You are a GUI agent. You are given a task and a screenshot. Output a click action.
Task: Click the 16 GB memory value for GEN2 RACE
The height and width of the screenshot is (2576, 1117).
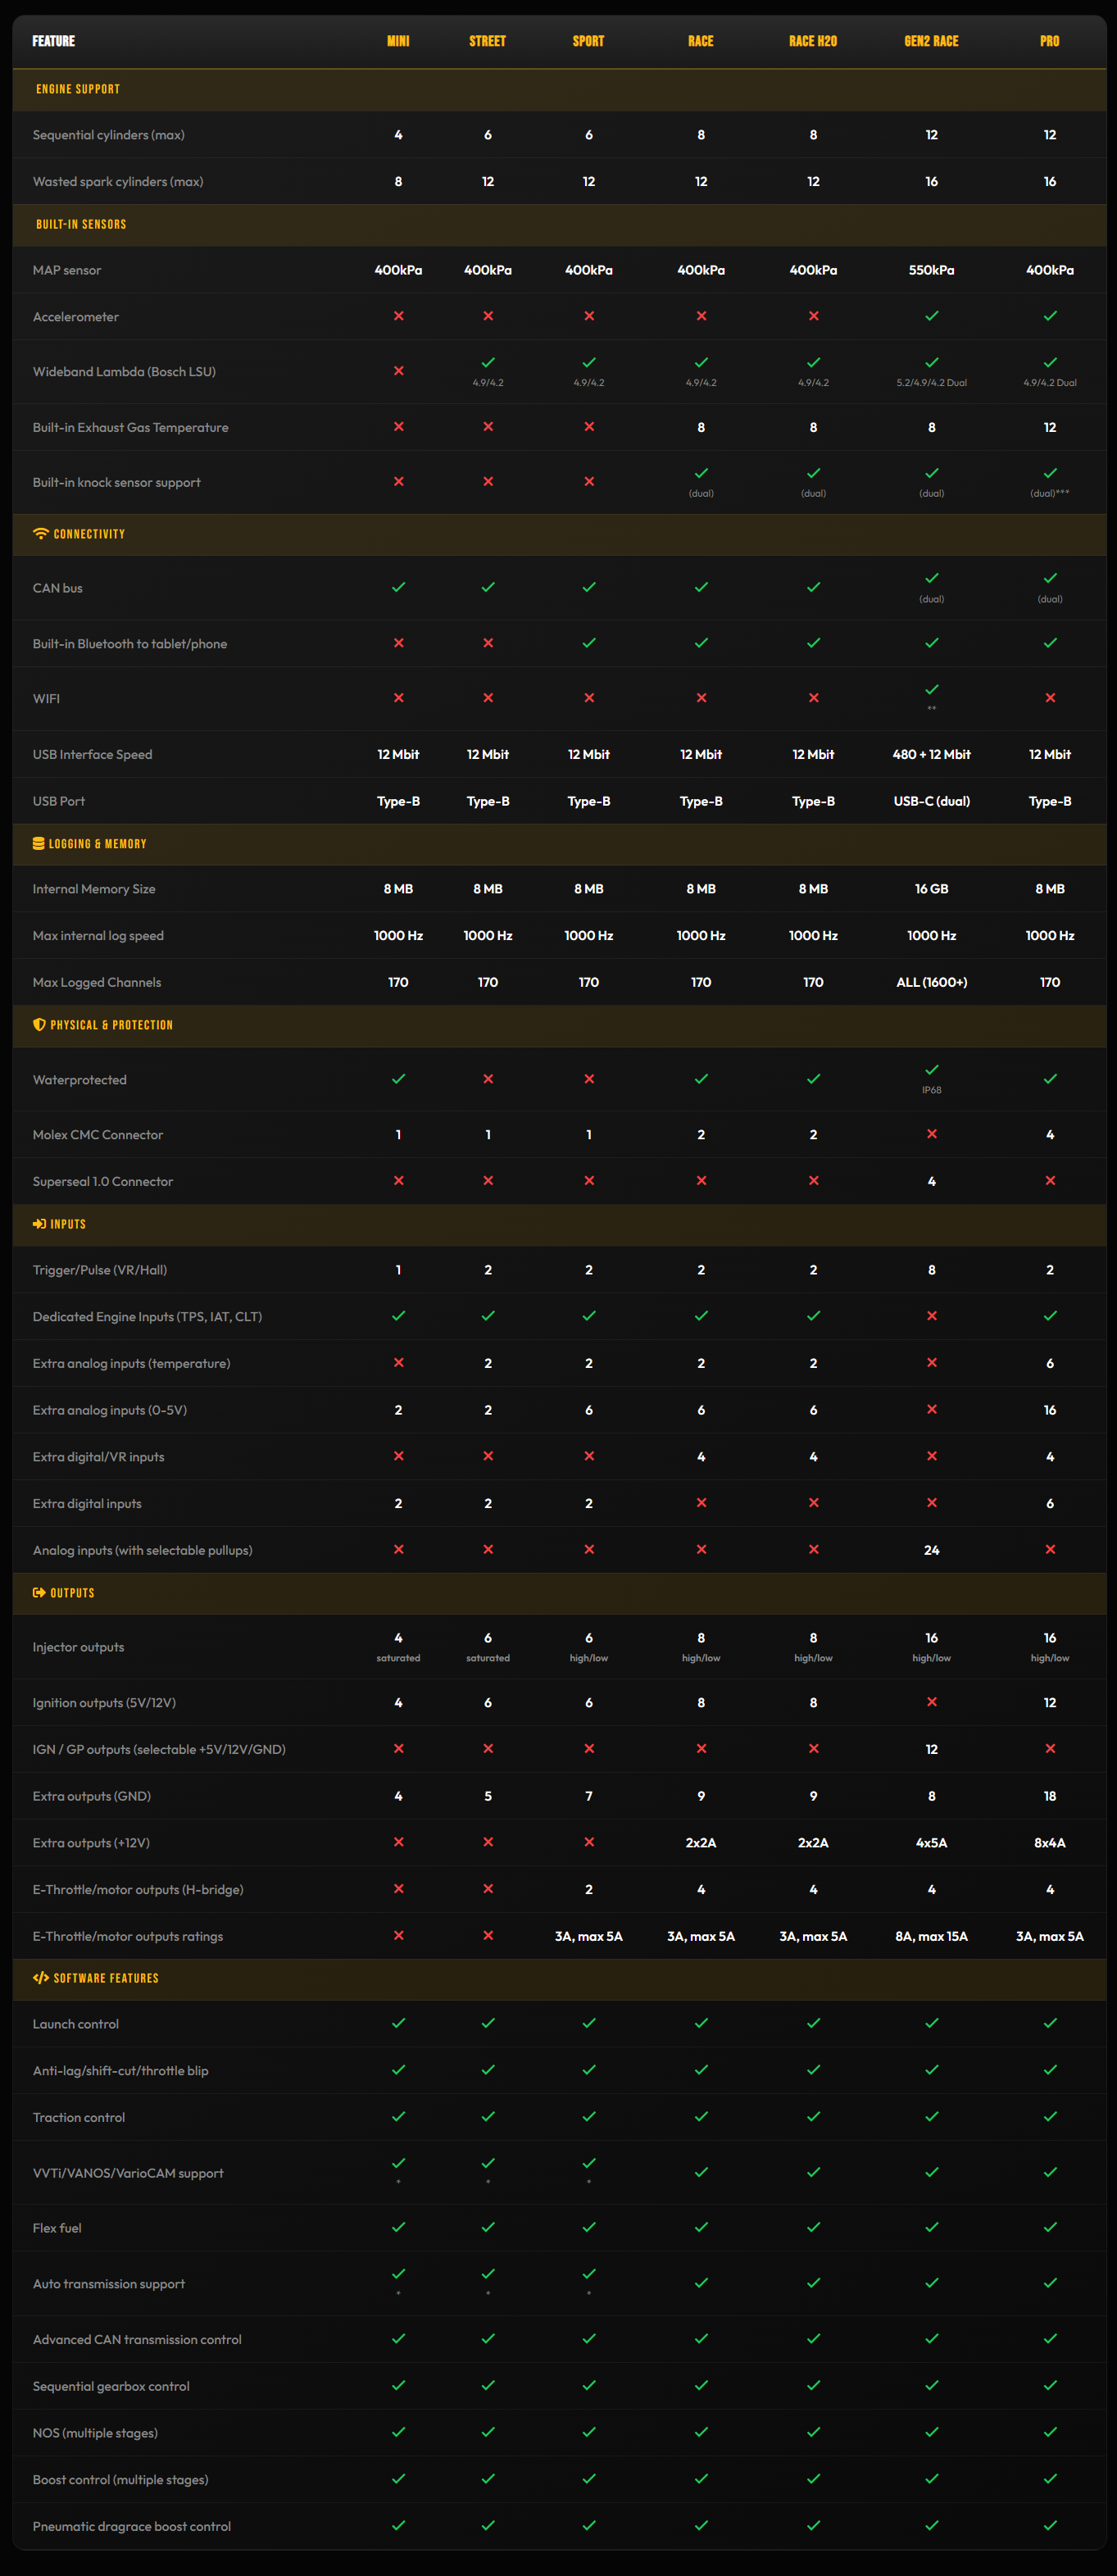(x=932, y=889)
